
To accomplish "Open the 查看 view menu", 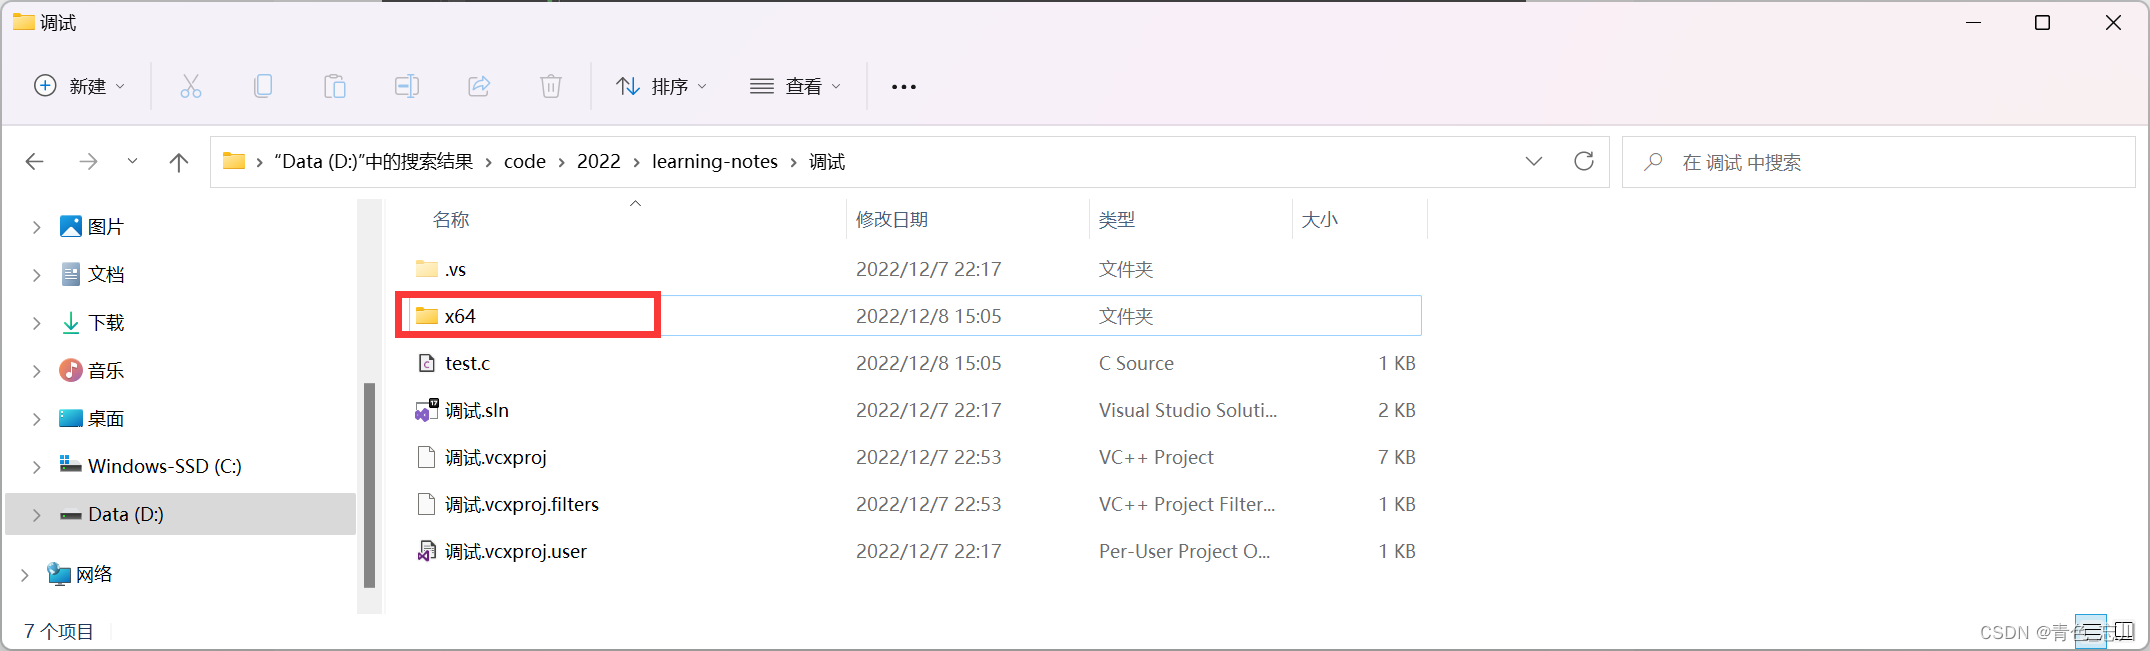I will click(x=795, y=87).
